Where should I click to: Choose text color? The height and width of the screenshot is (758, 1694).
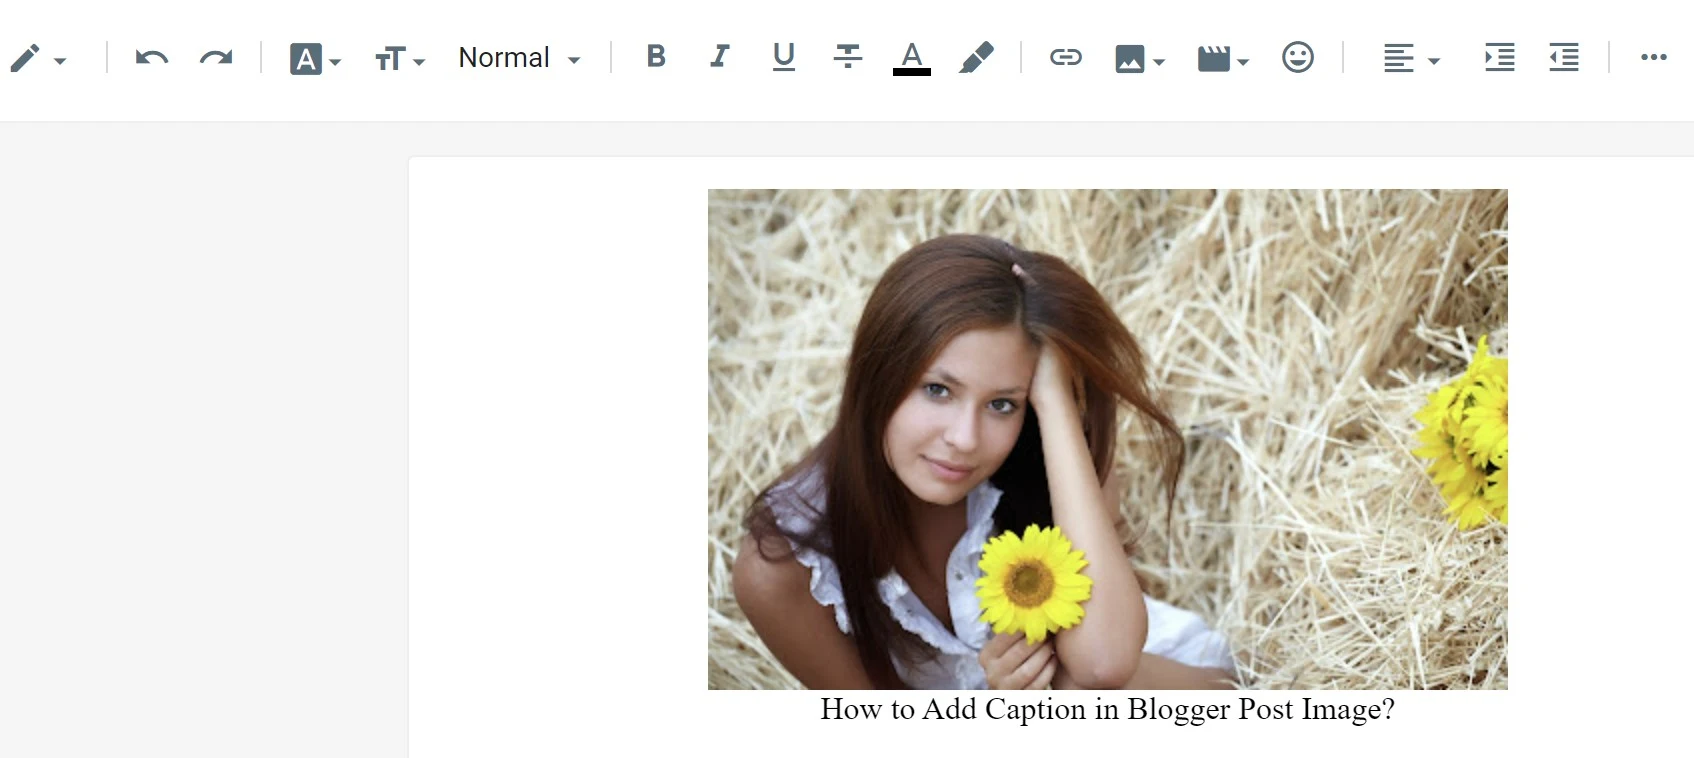click(912, 58)
